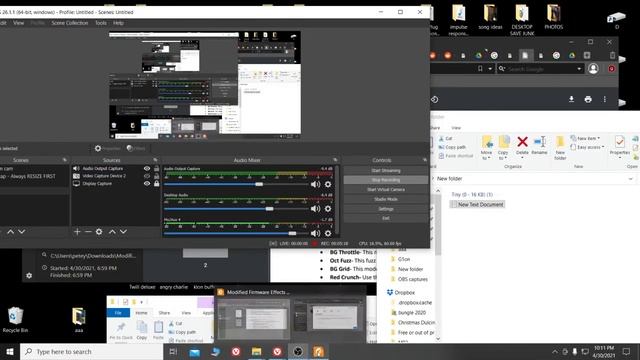Image resolution: width=640 pixels, height=360 pixels.
Task: Toggle Audio Output Capture source visibility eye
Action: pos(147,168)
